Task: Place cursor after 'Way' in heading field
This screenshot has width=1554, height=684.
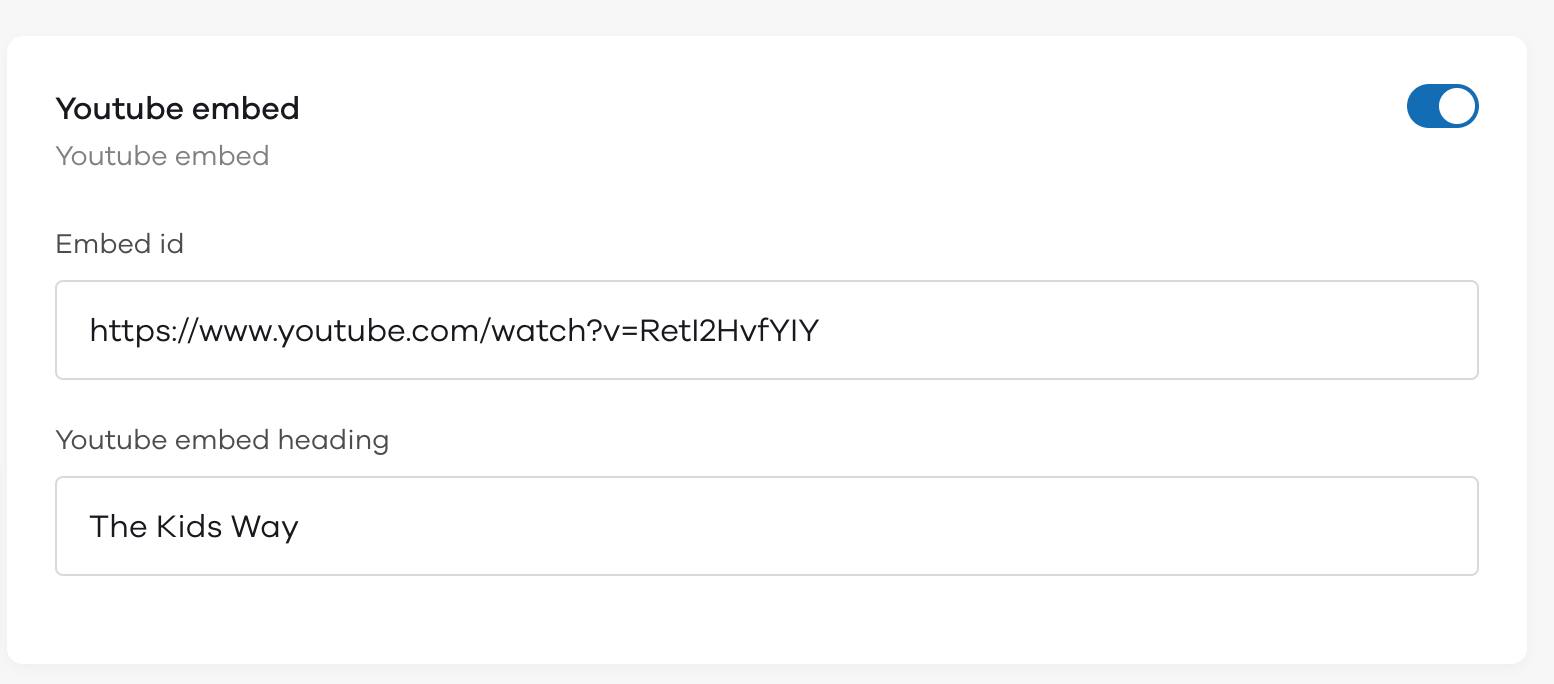Action: click(300, 527)
